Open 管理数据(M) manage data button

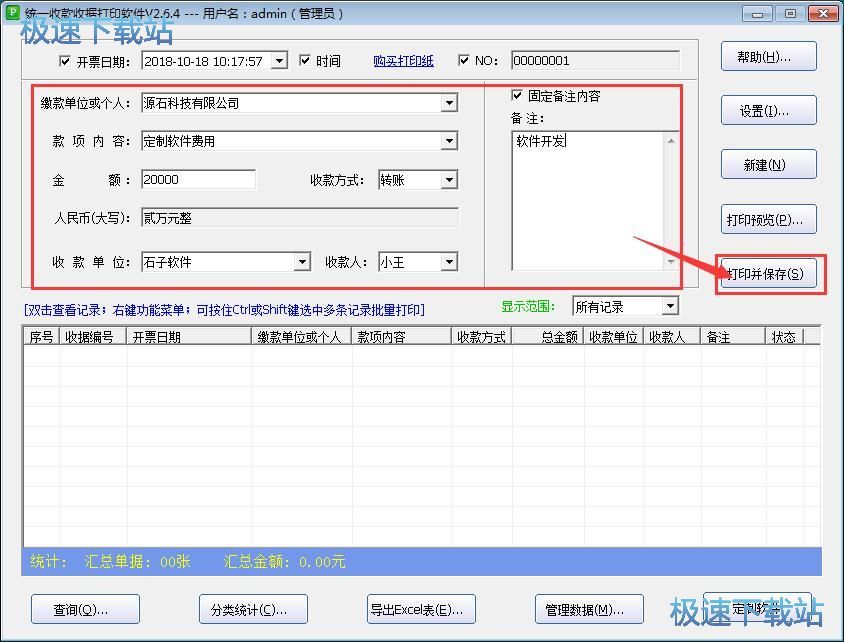coord(589,609)
